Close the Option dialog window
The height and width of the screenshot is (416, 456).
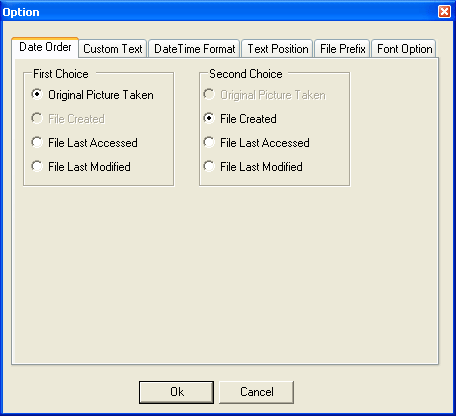(x=444, y=12)
